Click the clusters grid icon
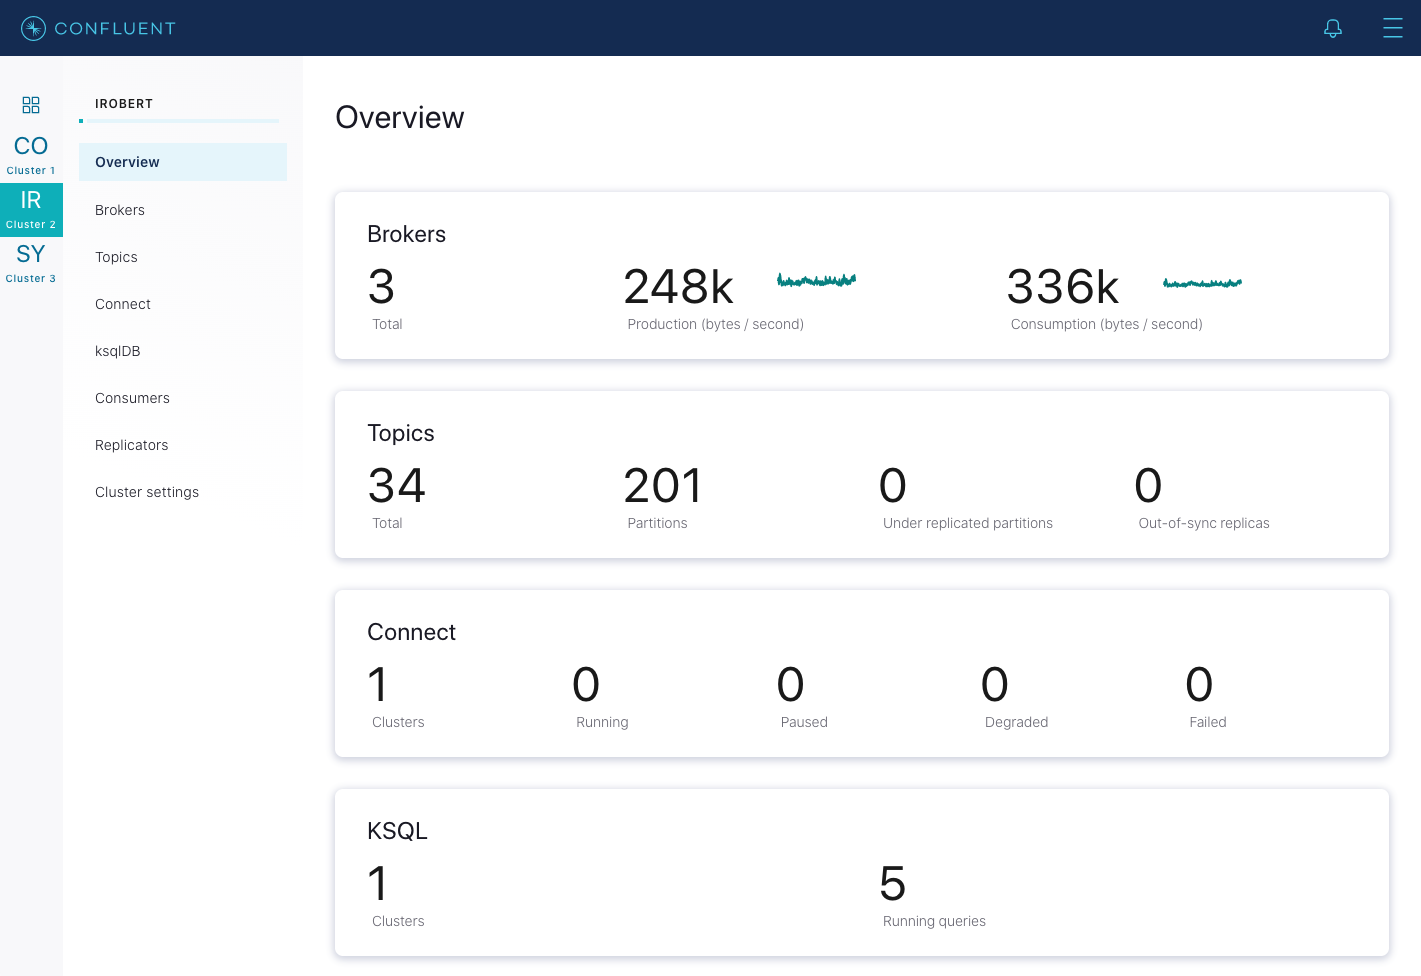The width and height of the screenshot is (1421, 976). [x=31, y=105]
